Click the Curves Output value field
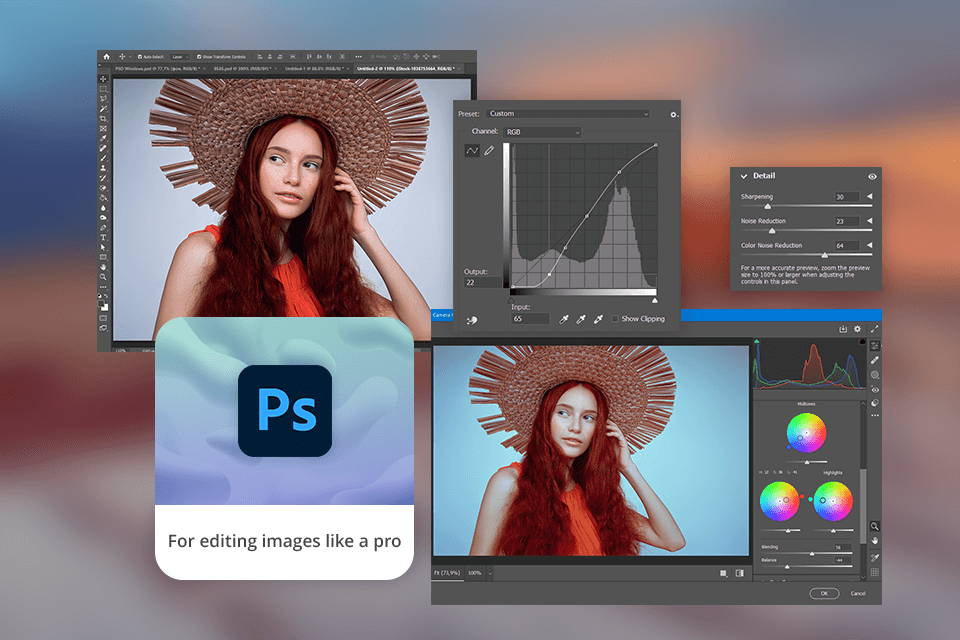This screenshot has width=960, height=640. (483, 283)
